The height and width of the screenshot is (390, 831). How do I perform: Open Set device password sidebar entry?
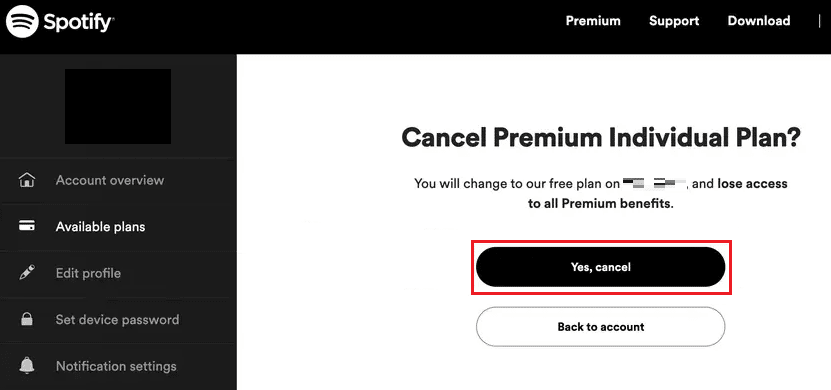(117, 320)
